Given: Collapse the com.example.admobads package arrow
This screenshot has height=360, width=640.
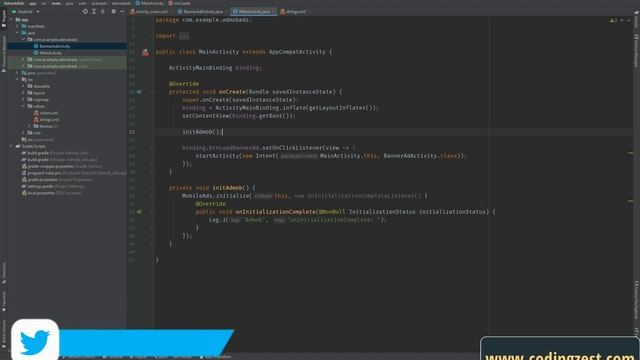Looking at the screenshot, I should pyautogui.click(x=23, y=40).
